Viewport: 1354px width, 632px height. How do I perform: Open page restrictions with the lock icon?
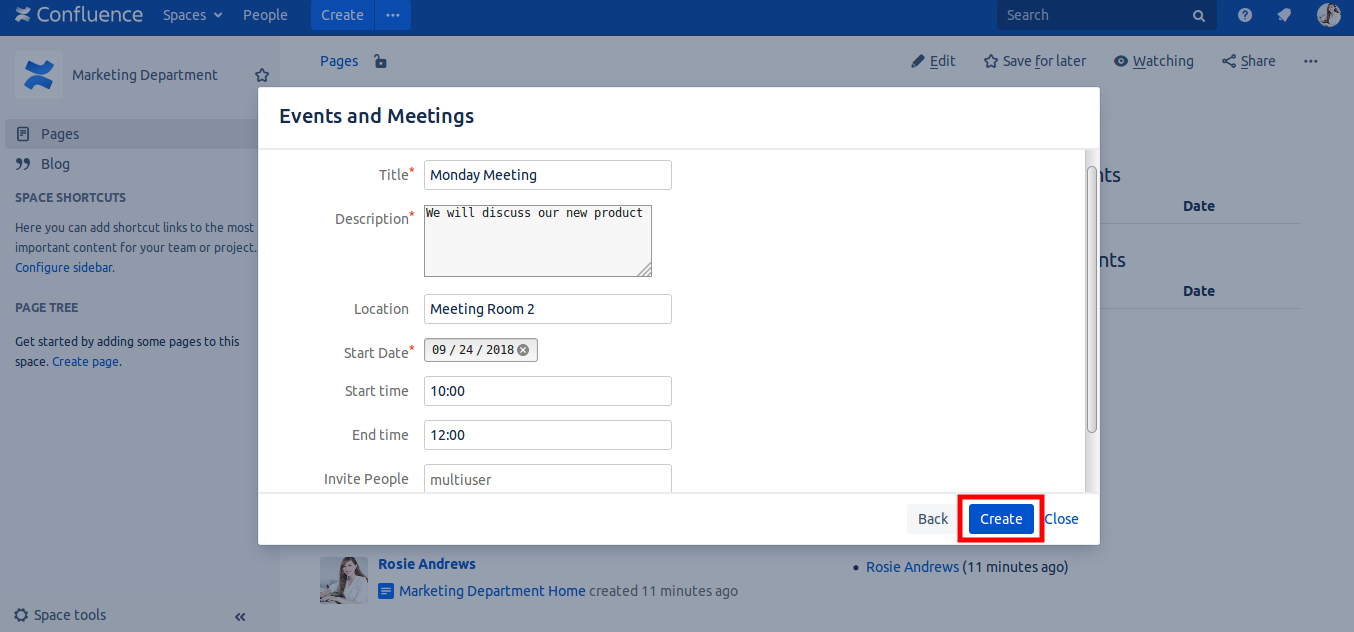pyautogui.click(x=379, y=61)
